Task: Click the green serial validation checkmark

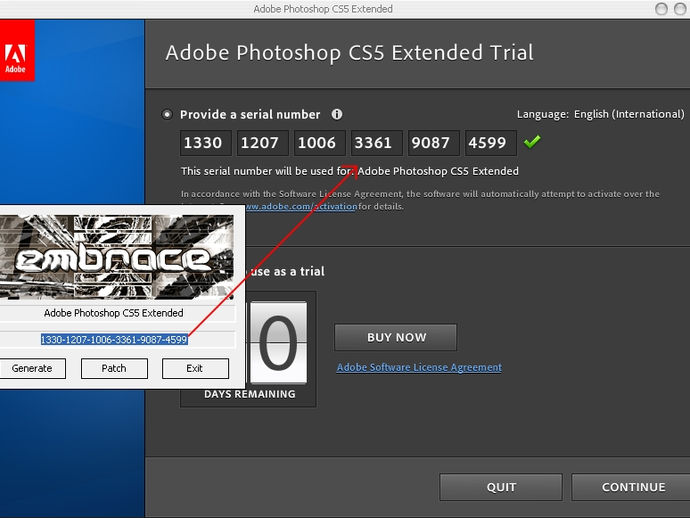Action: (532, 142)
